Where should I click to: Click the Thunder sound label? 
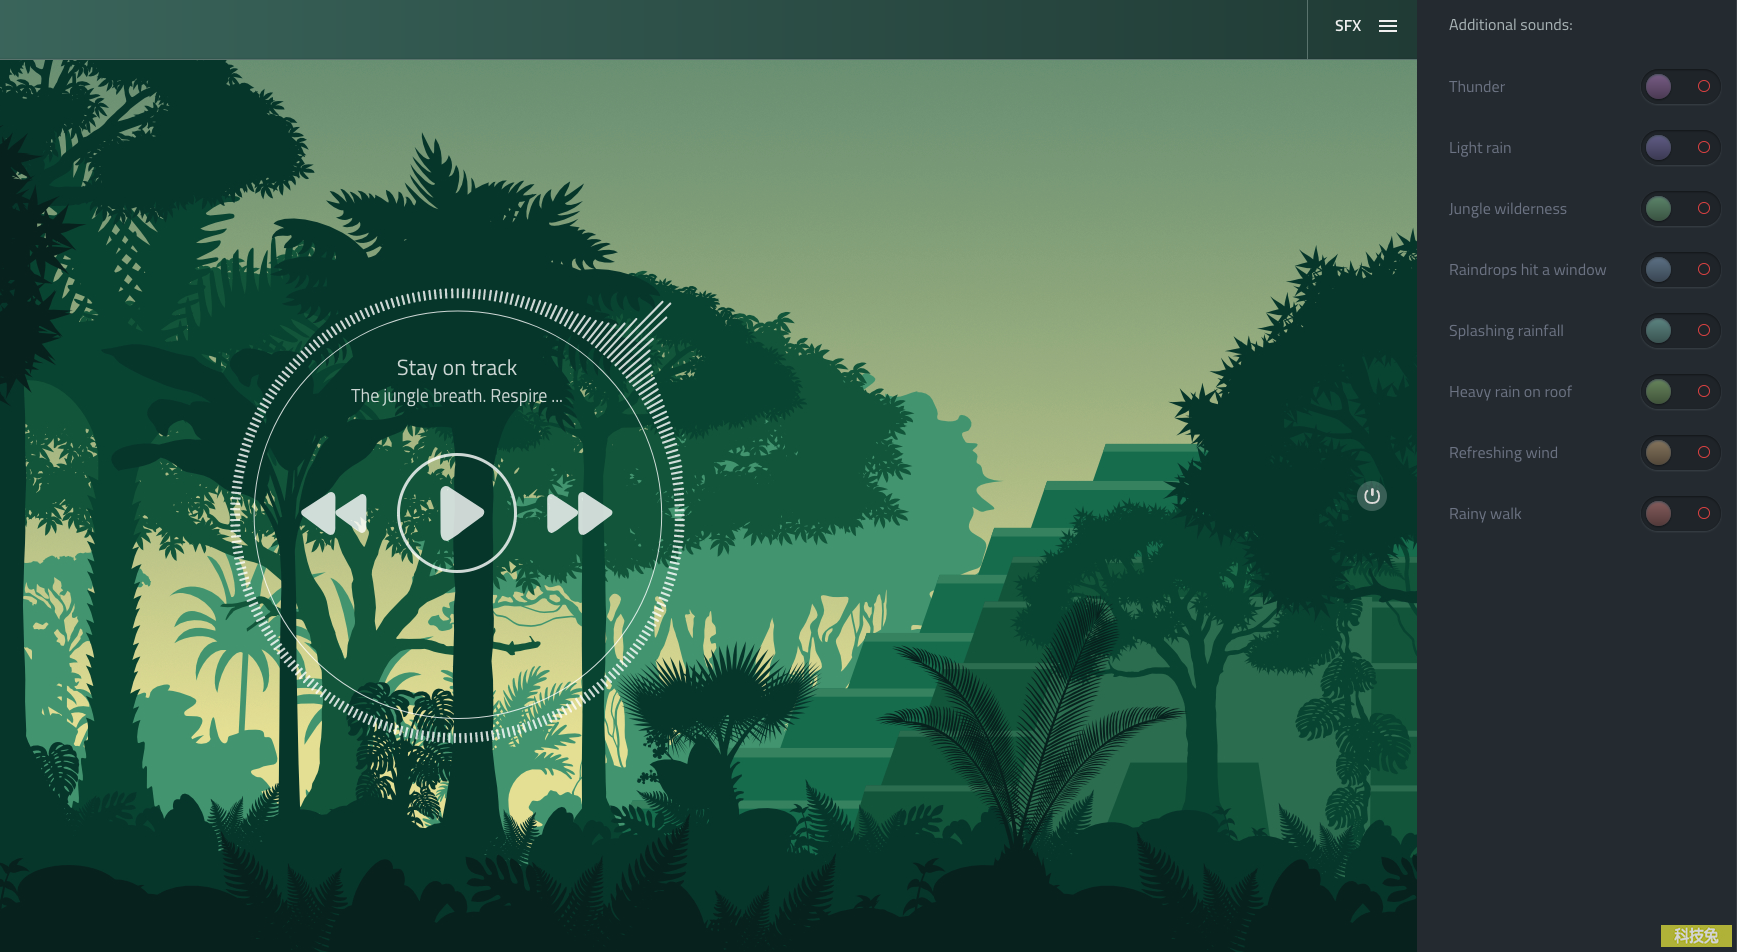(1476, 87)
